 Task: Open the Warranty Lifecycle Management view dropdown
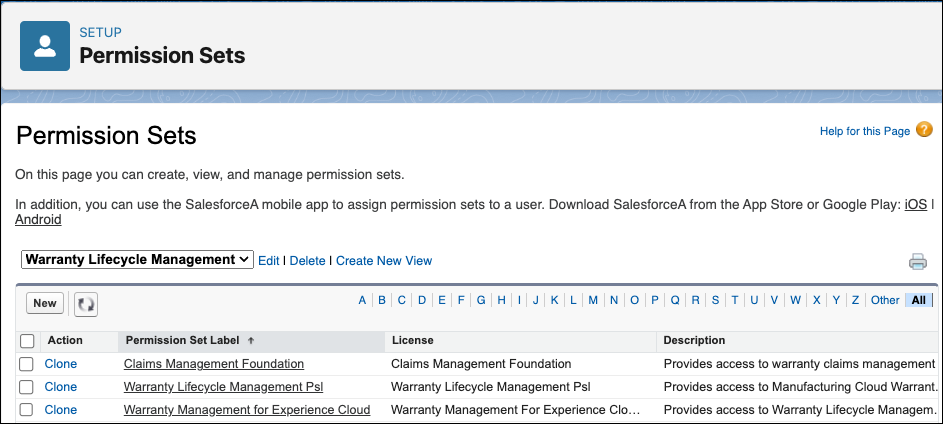[x=137, y=260]
